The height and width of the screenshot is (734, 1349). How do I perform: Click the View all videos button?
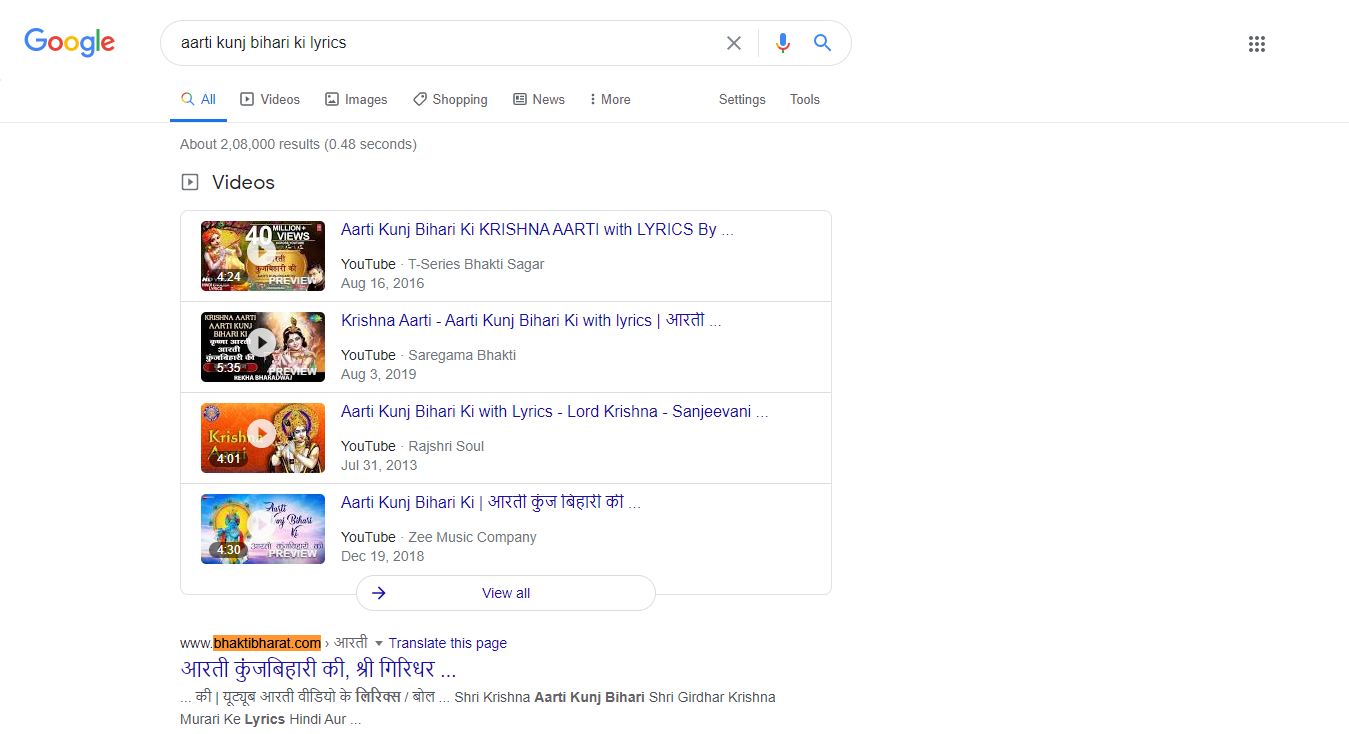506,593
